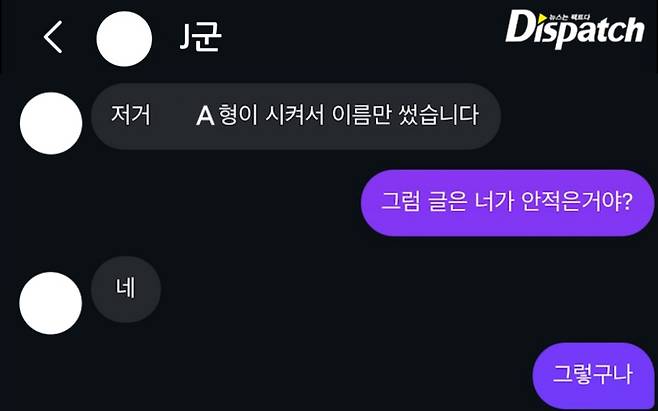658x411 pixels.
Task: Click the bold letter A in first message
Action: tap(205, 116)
